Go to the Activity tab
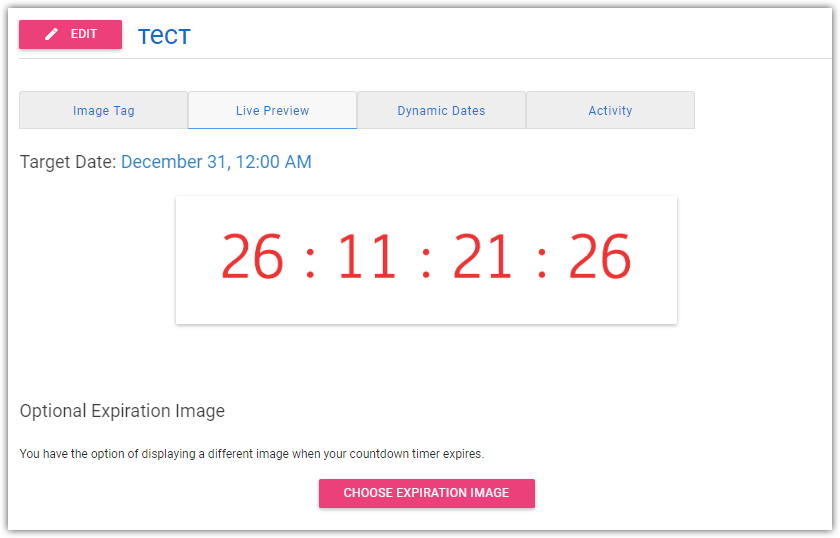 pos(610,111)
